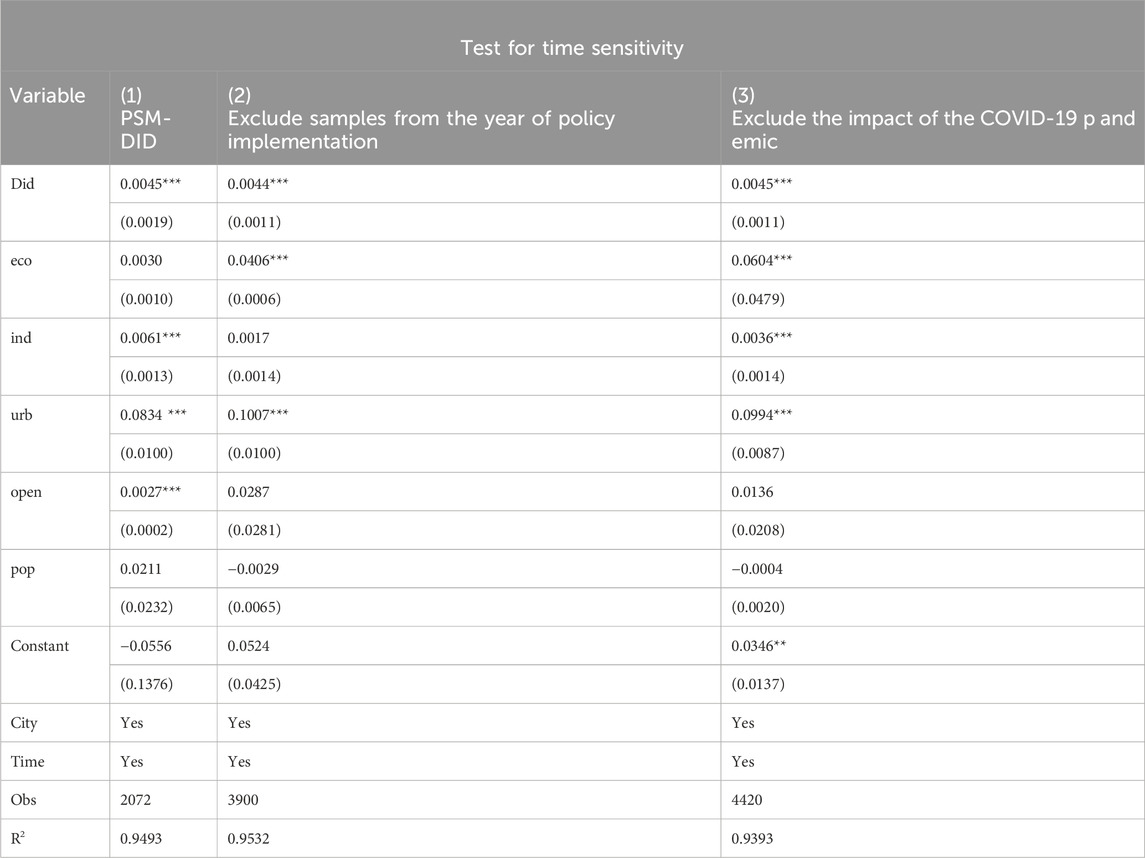
Task: Select the "ind" row label
Action: (21, 338)
